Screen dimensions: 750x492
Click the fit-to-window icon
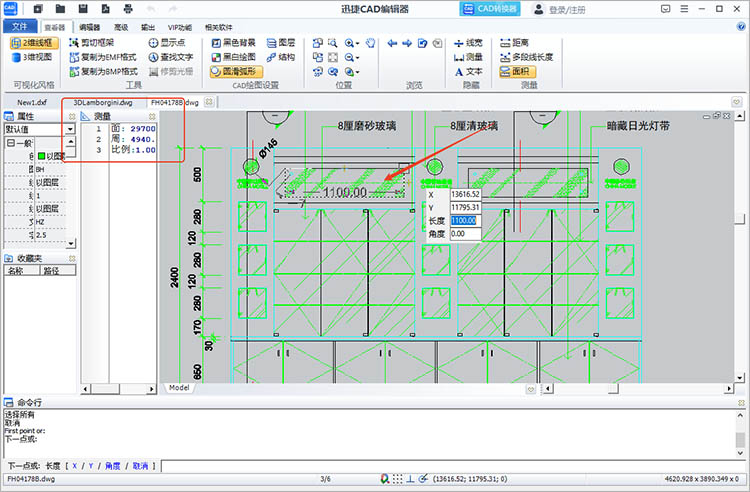point(333,57)
